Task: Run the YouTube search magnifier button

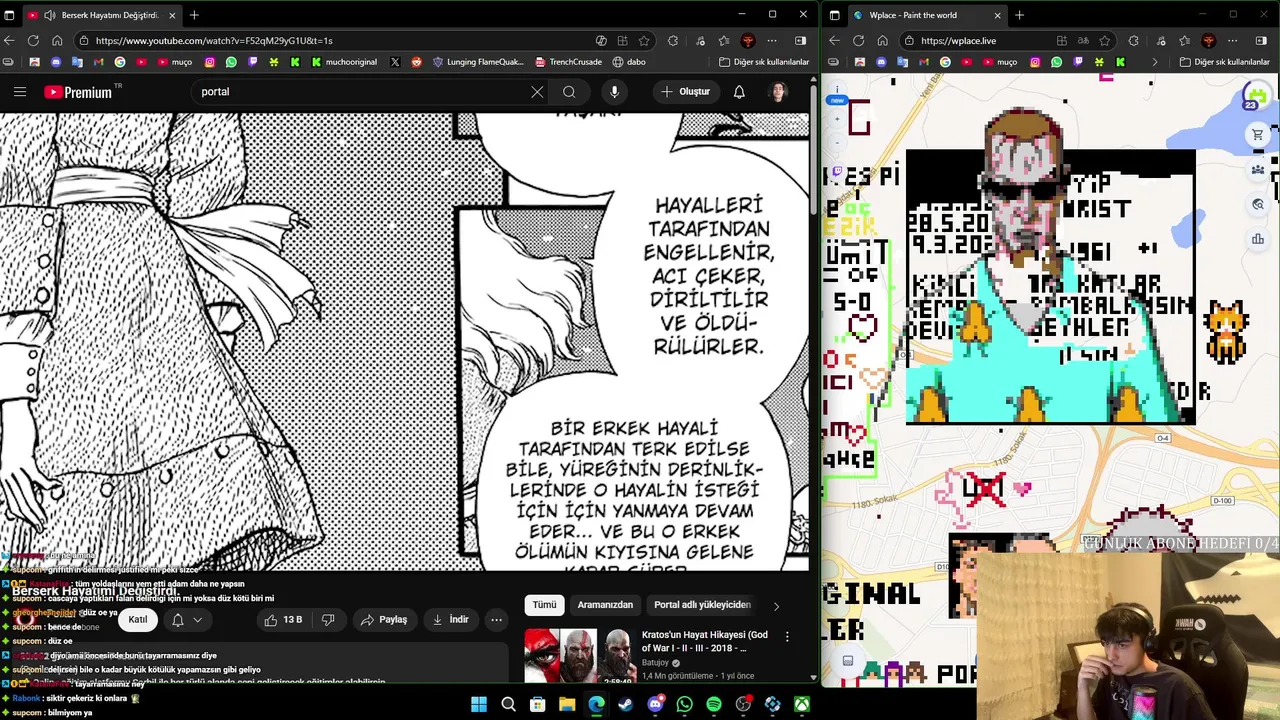Action: tap(569, 92)
